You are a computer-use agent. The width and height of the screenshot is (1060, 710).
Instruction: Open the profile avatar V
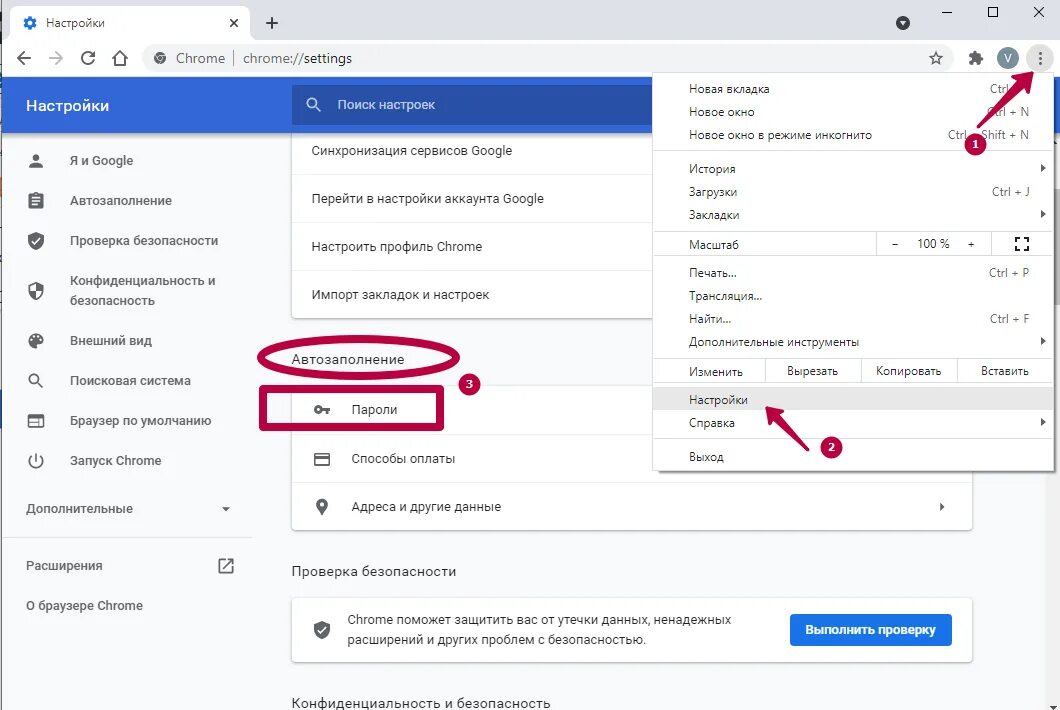(1008, 58)
